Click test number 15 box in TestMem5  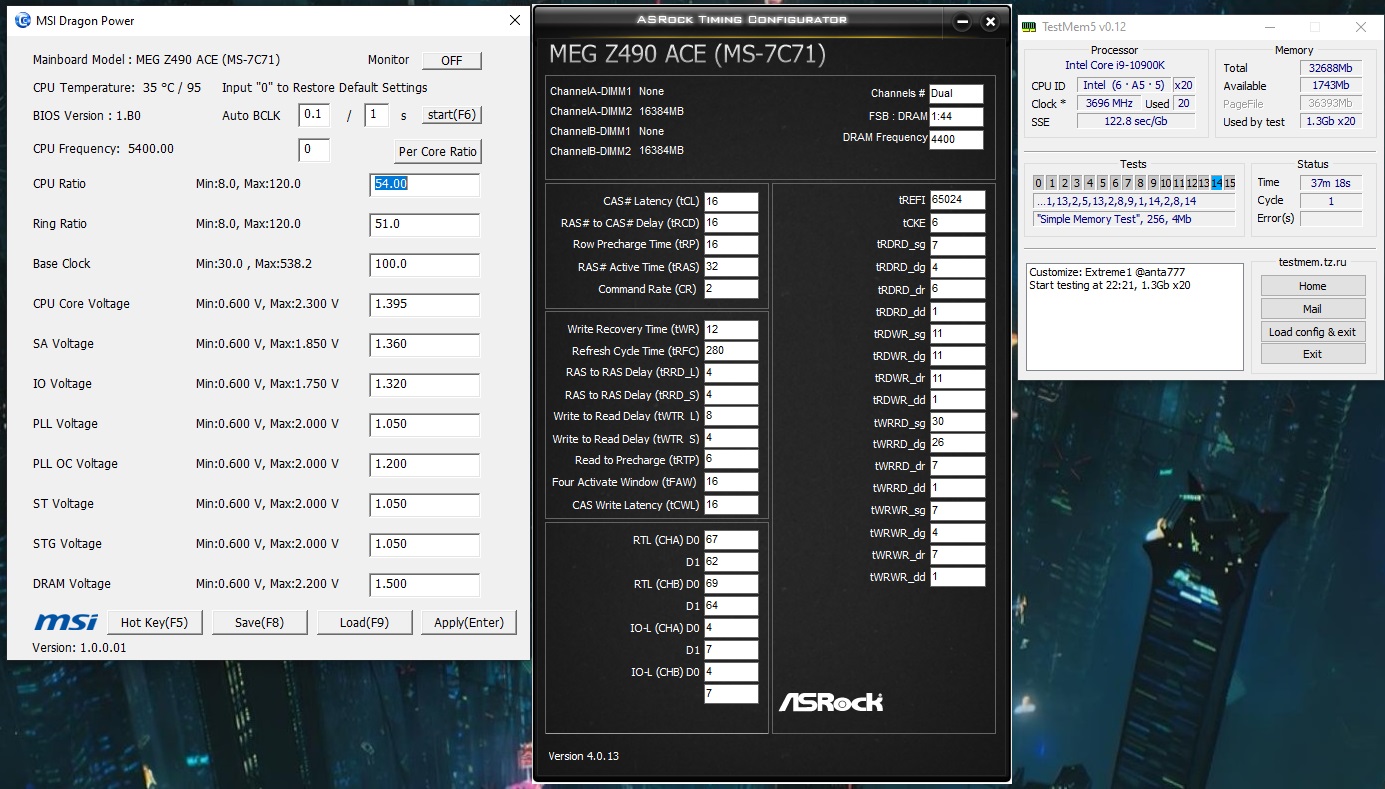click(x=1230, y=183)
